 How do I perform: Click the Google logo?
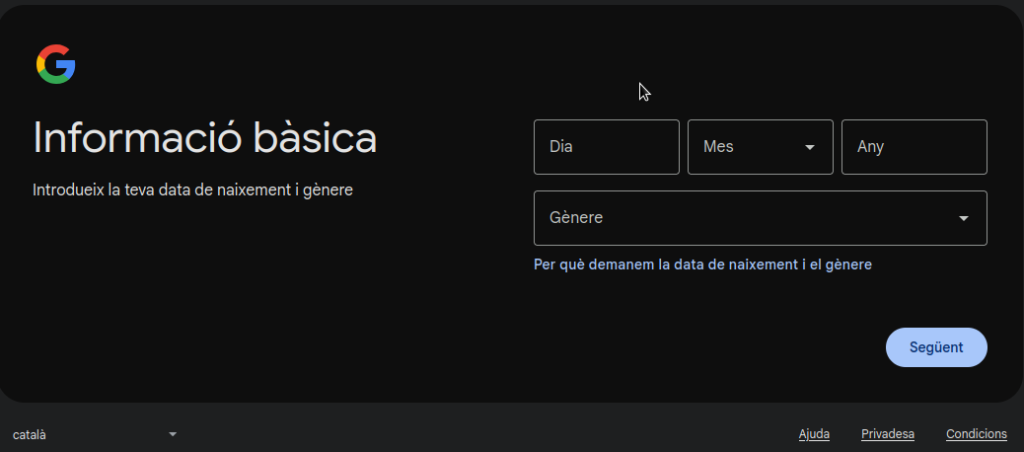pyautogui.click(x=56, y=65)
